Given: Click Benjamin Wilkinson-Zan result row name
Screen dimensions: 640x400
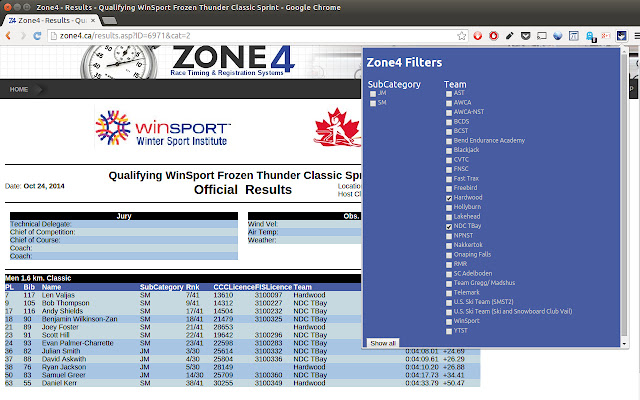Looking at the screenshot, I should 80,319.
